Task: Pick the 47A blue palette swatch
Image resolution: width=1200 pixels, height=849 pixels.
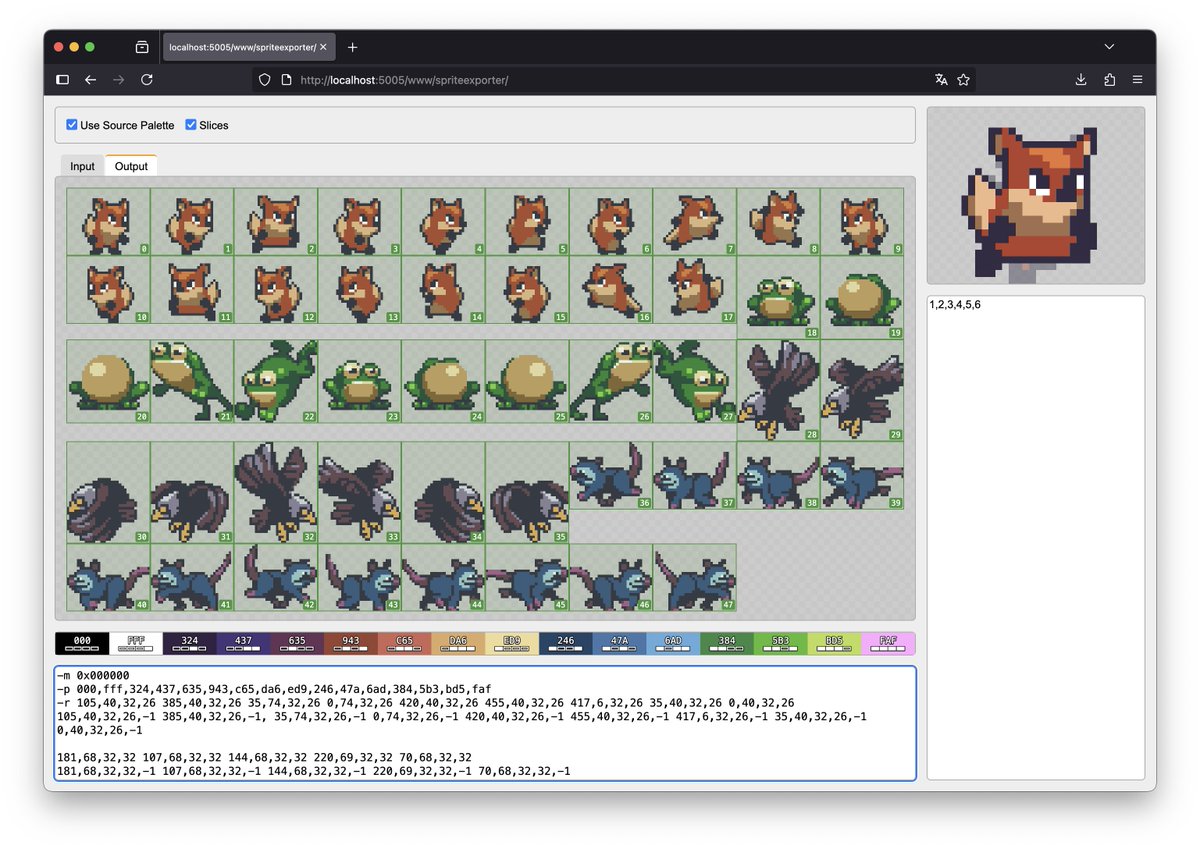Action: (619, 643)
